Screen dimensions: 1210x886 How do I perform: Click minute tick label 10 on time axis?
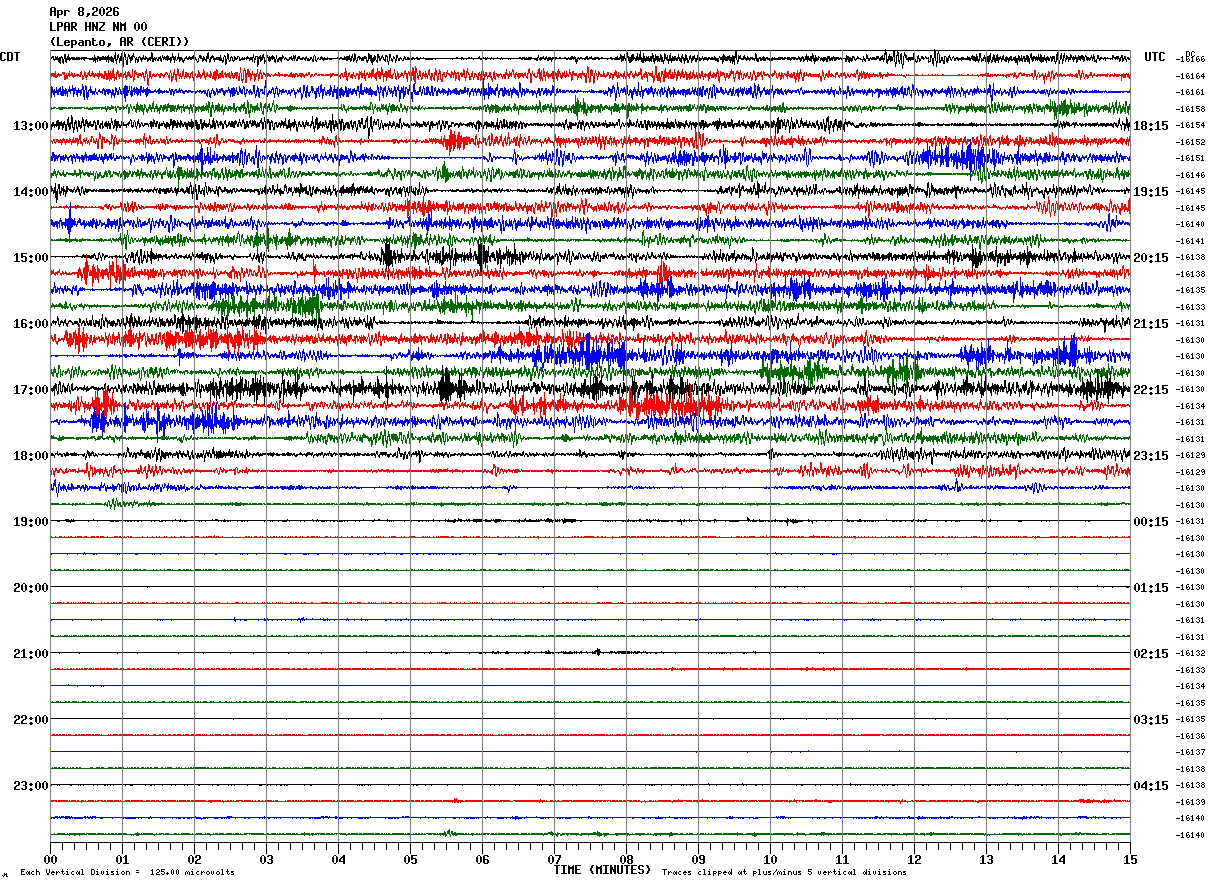771,860
